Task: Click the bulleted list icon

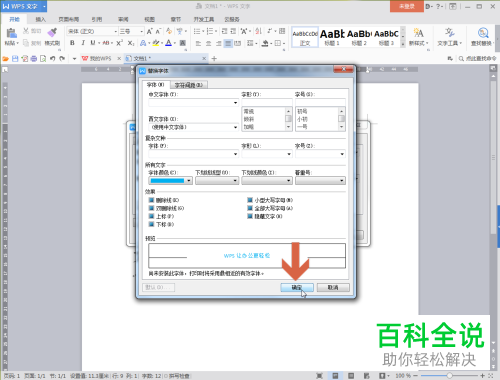Action: click(197, 31)
